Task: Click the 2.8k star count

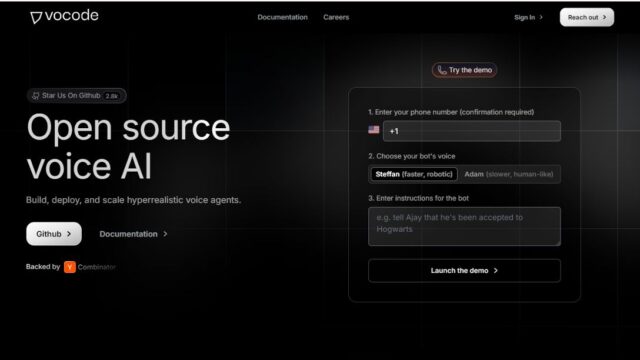Action: 111,96
